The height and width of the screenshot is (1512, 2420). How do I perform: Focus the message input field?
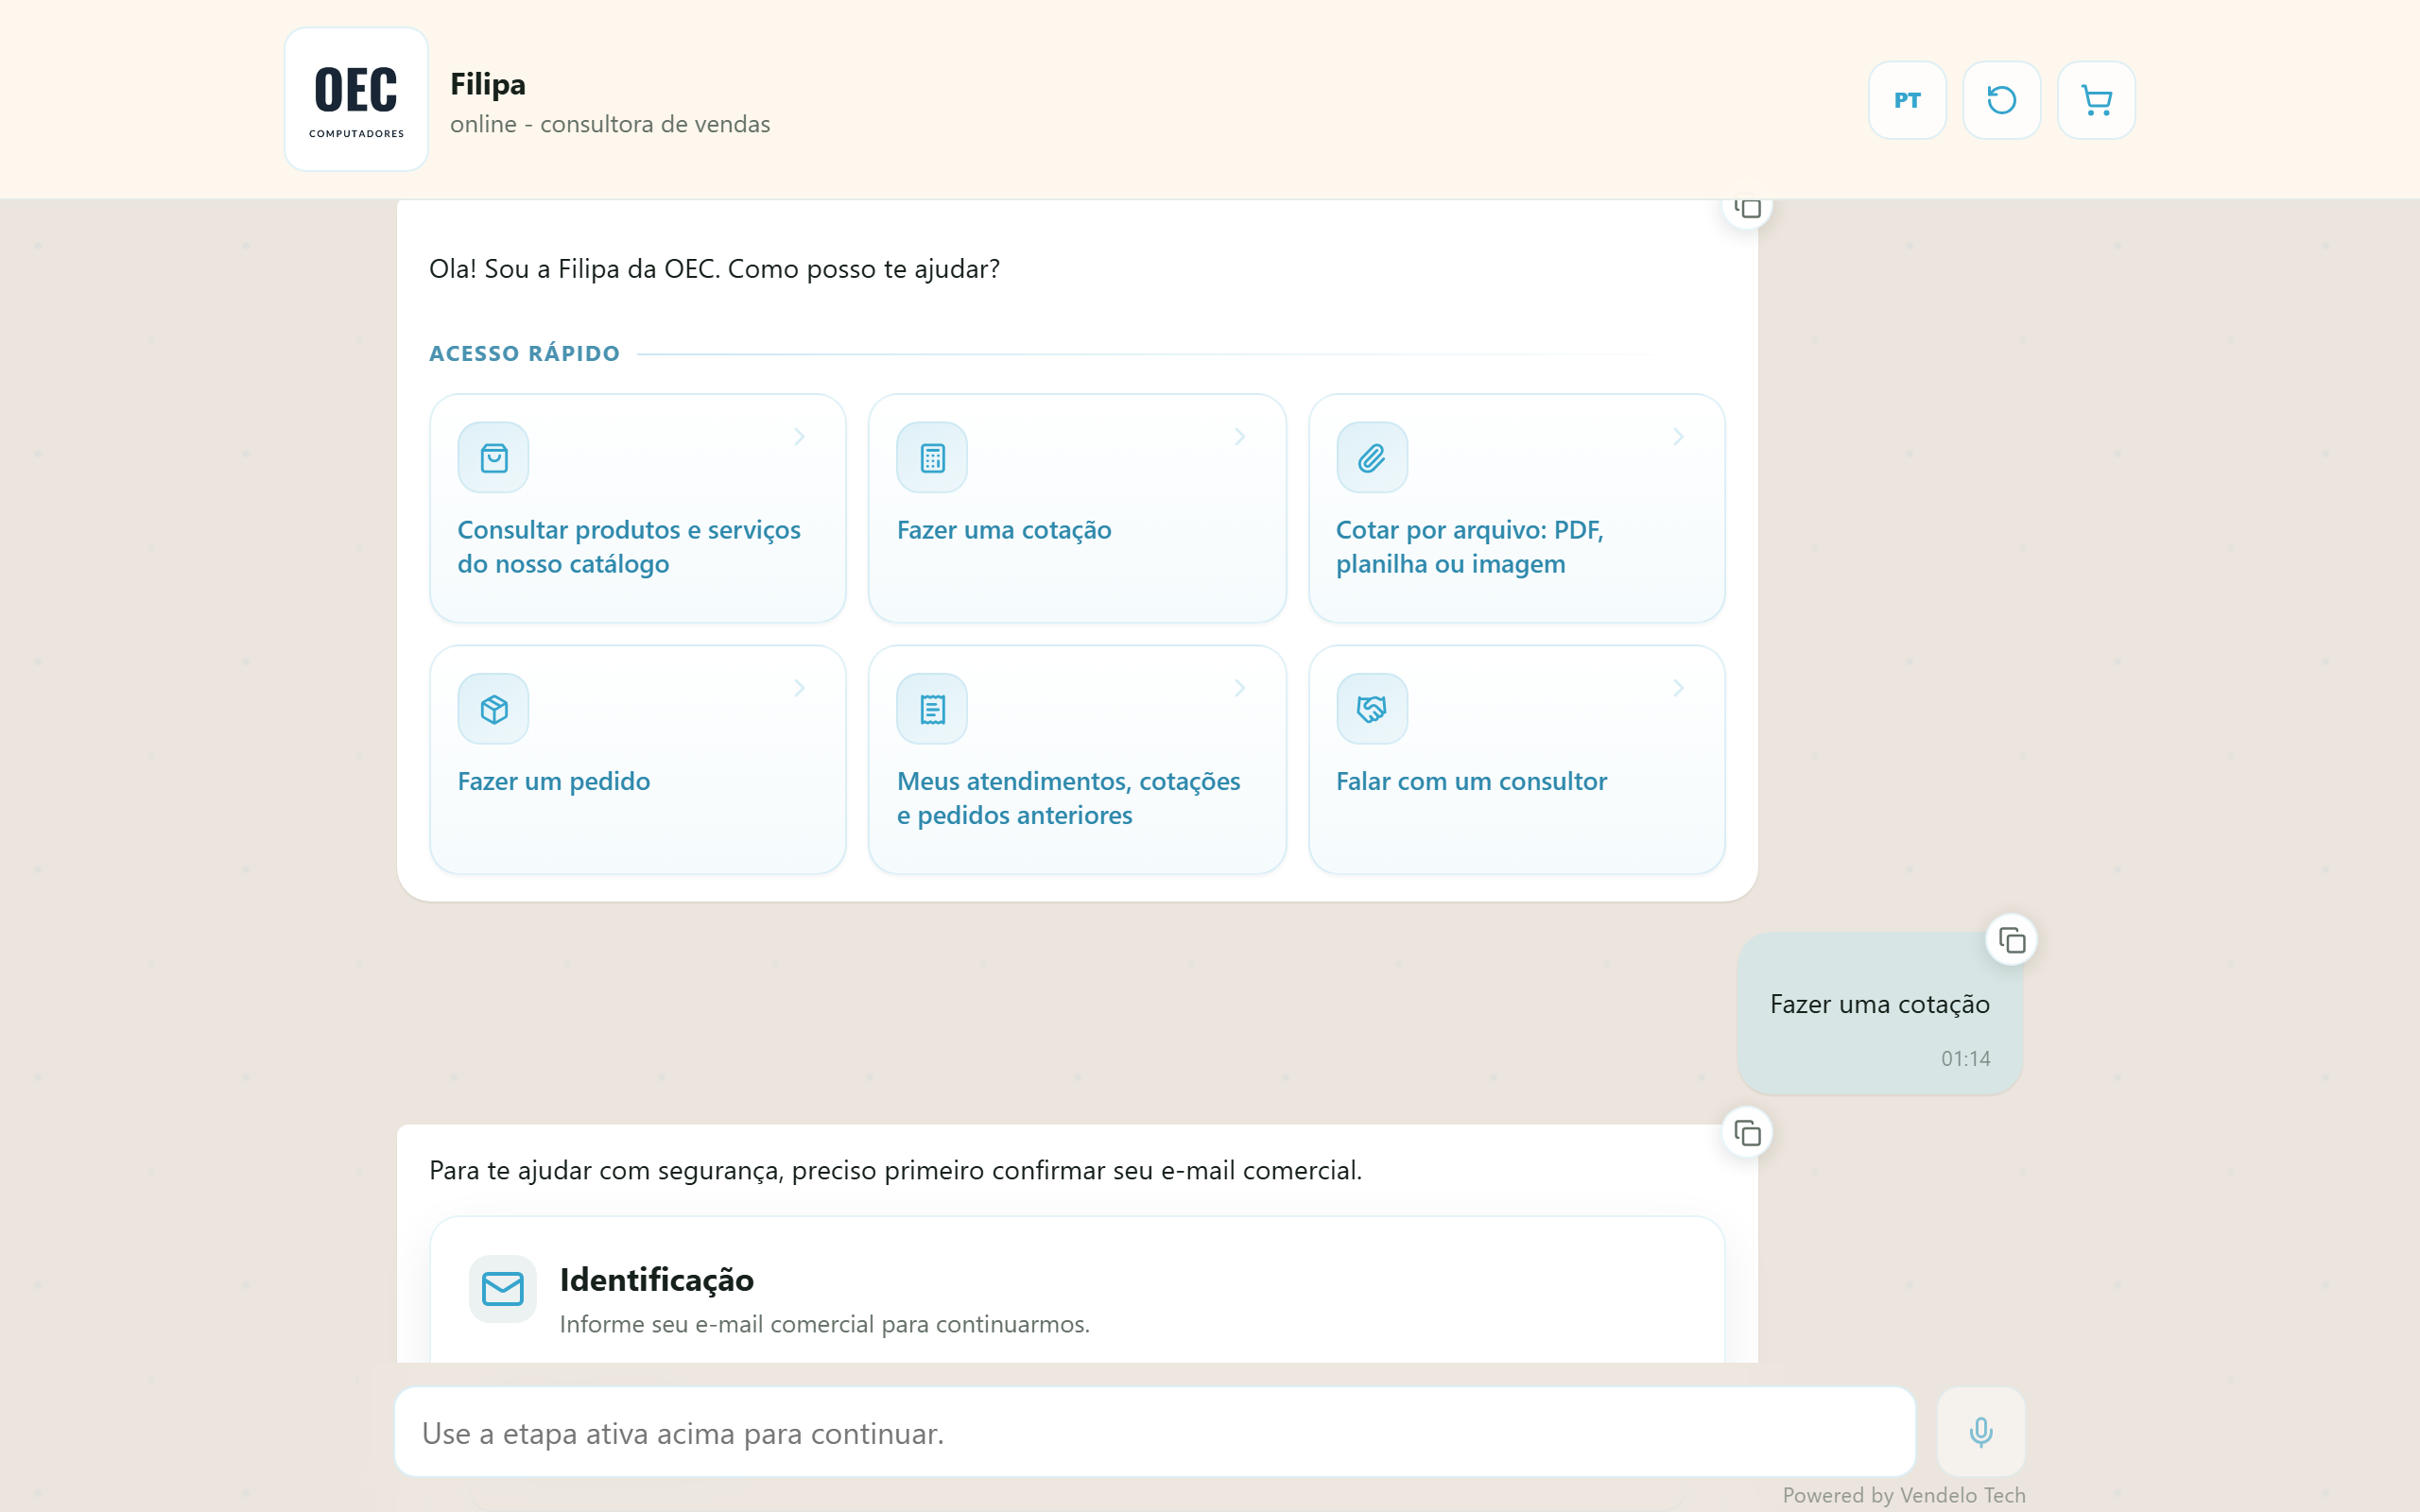coord(1155,1432)
